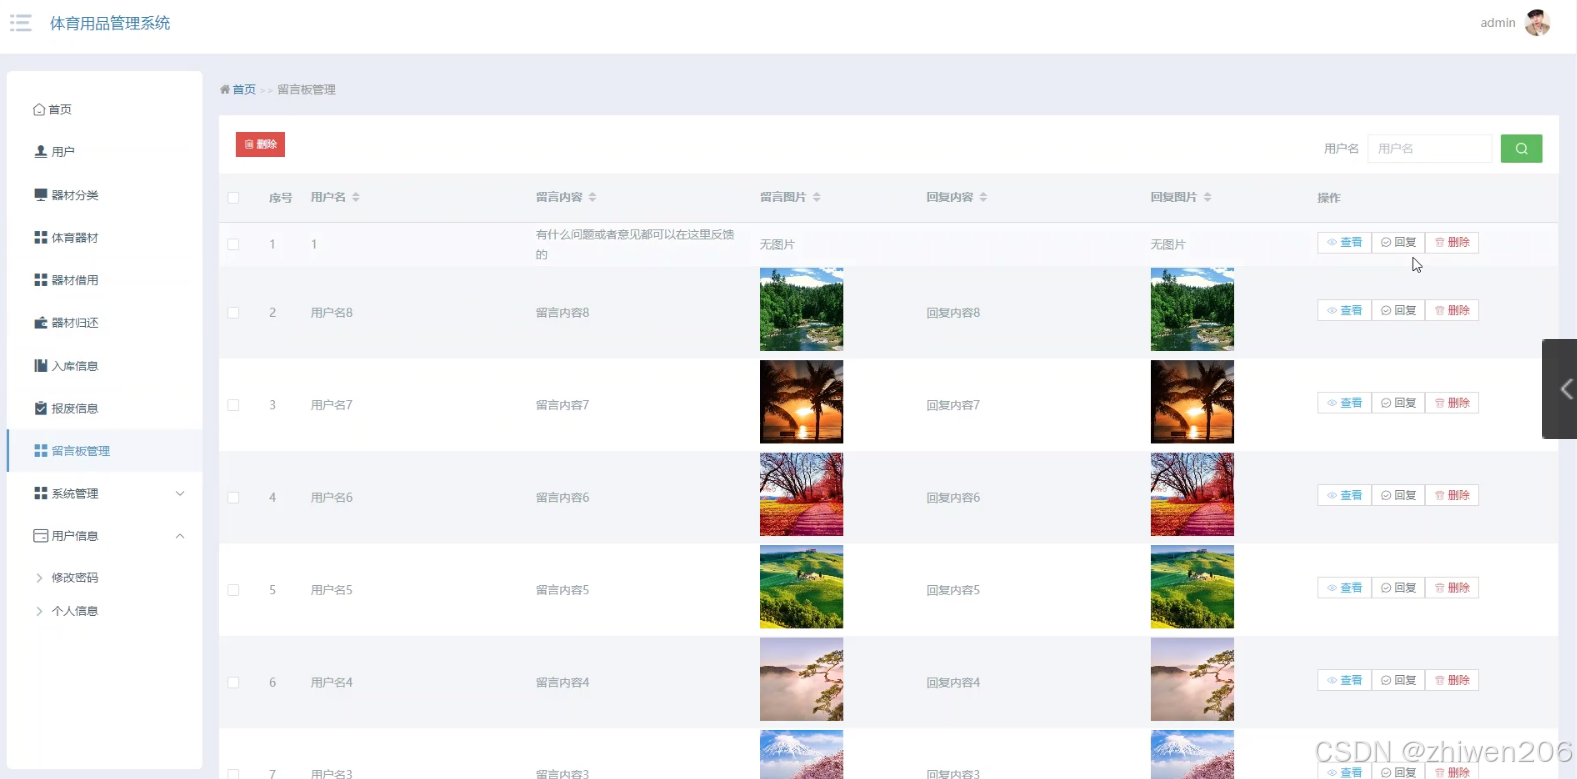This screenshot has width=1577, height=779.
Task: Check the 用户名8 row checkbox
Action: (233, 313)
